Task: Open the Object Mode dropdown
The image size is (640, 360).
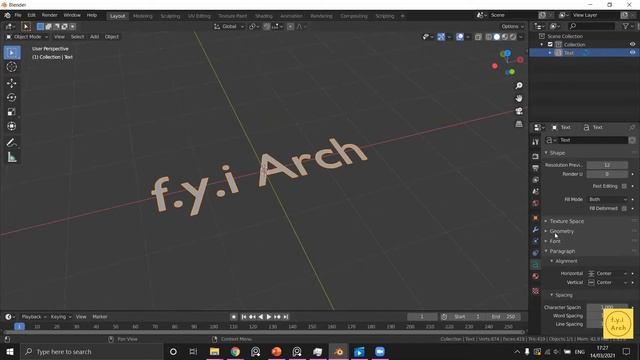Action: tap(27, 37)
